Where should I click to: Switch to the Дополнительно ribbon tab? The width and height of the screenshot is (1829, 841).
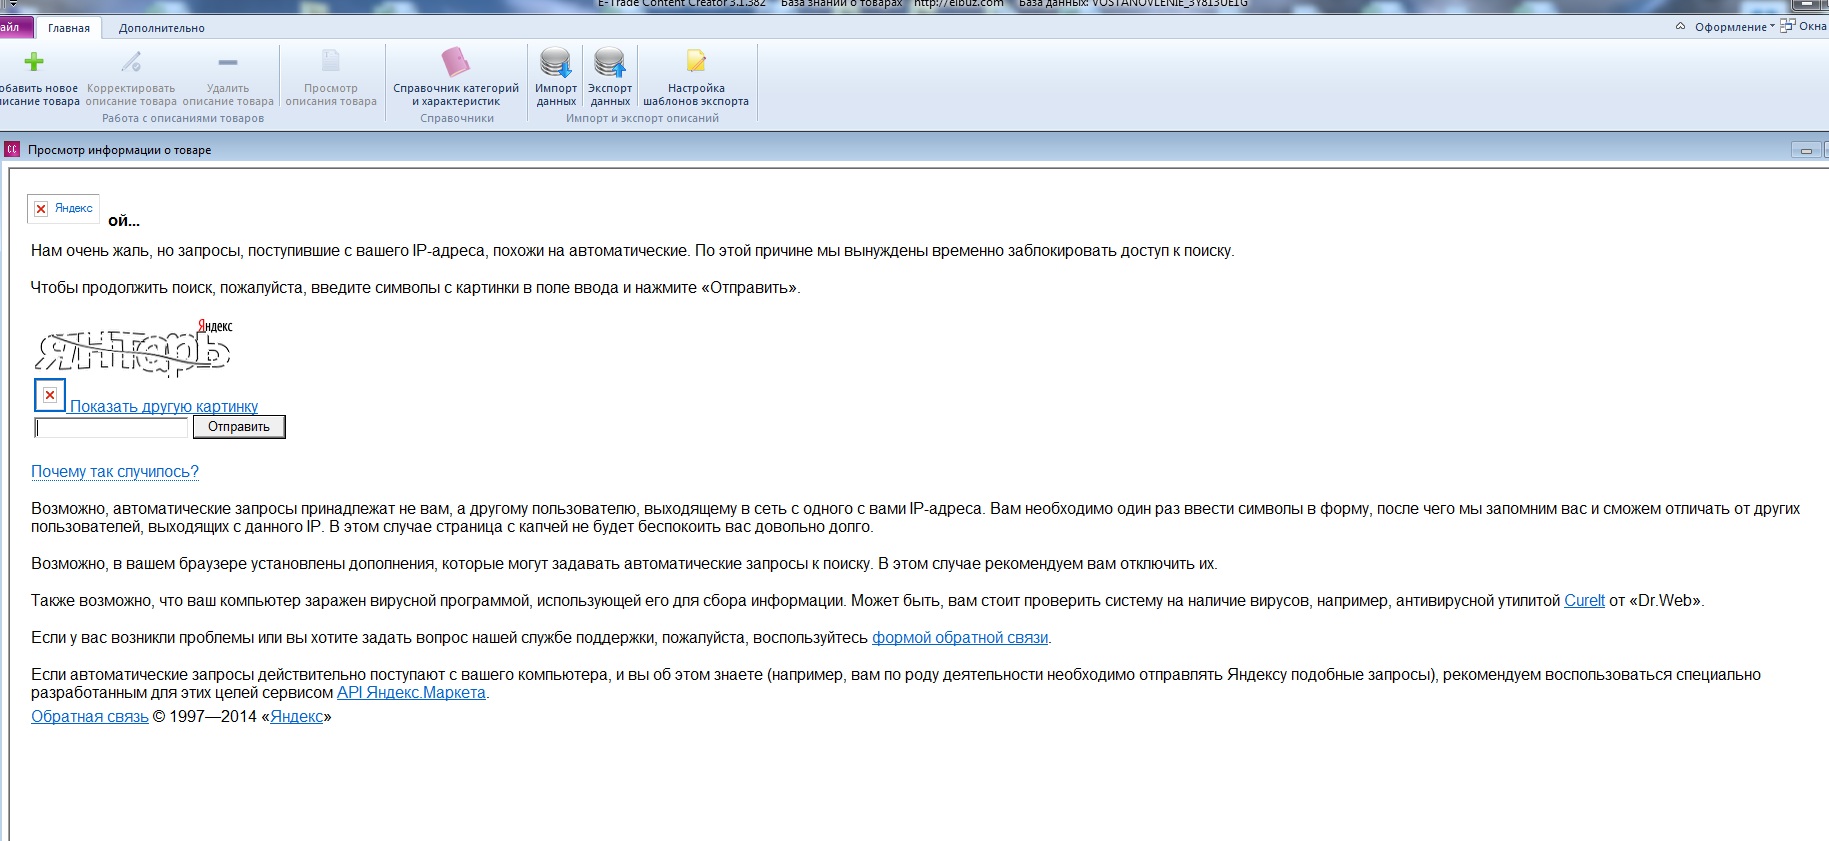(162, 28)
